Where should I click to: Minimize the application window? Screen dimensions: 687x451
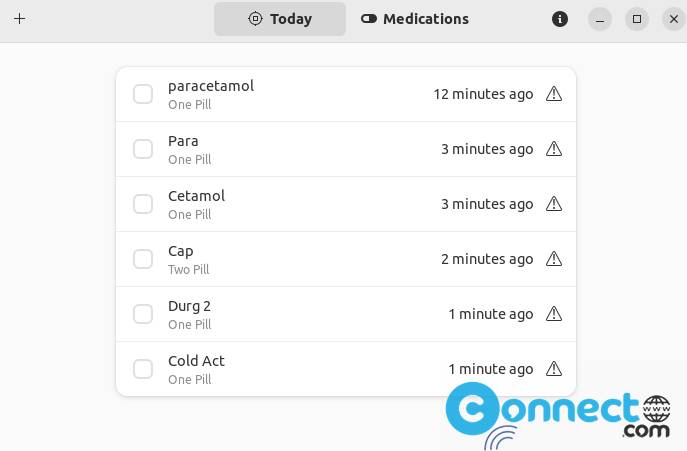[x=600, y=19]
